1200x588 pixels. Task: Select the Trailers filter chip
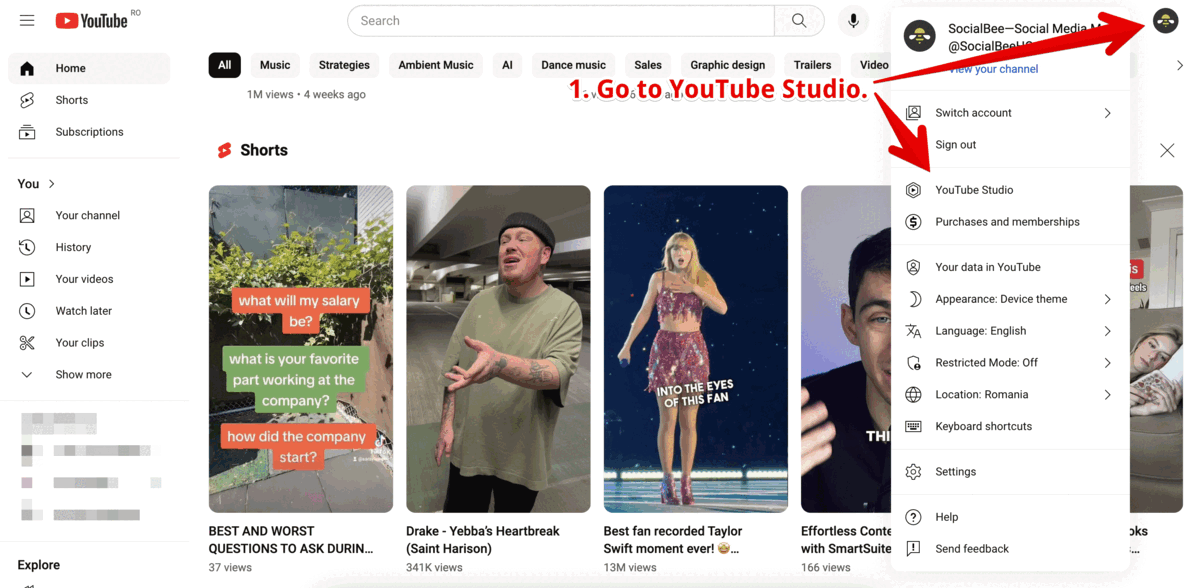click(813, 65)
